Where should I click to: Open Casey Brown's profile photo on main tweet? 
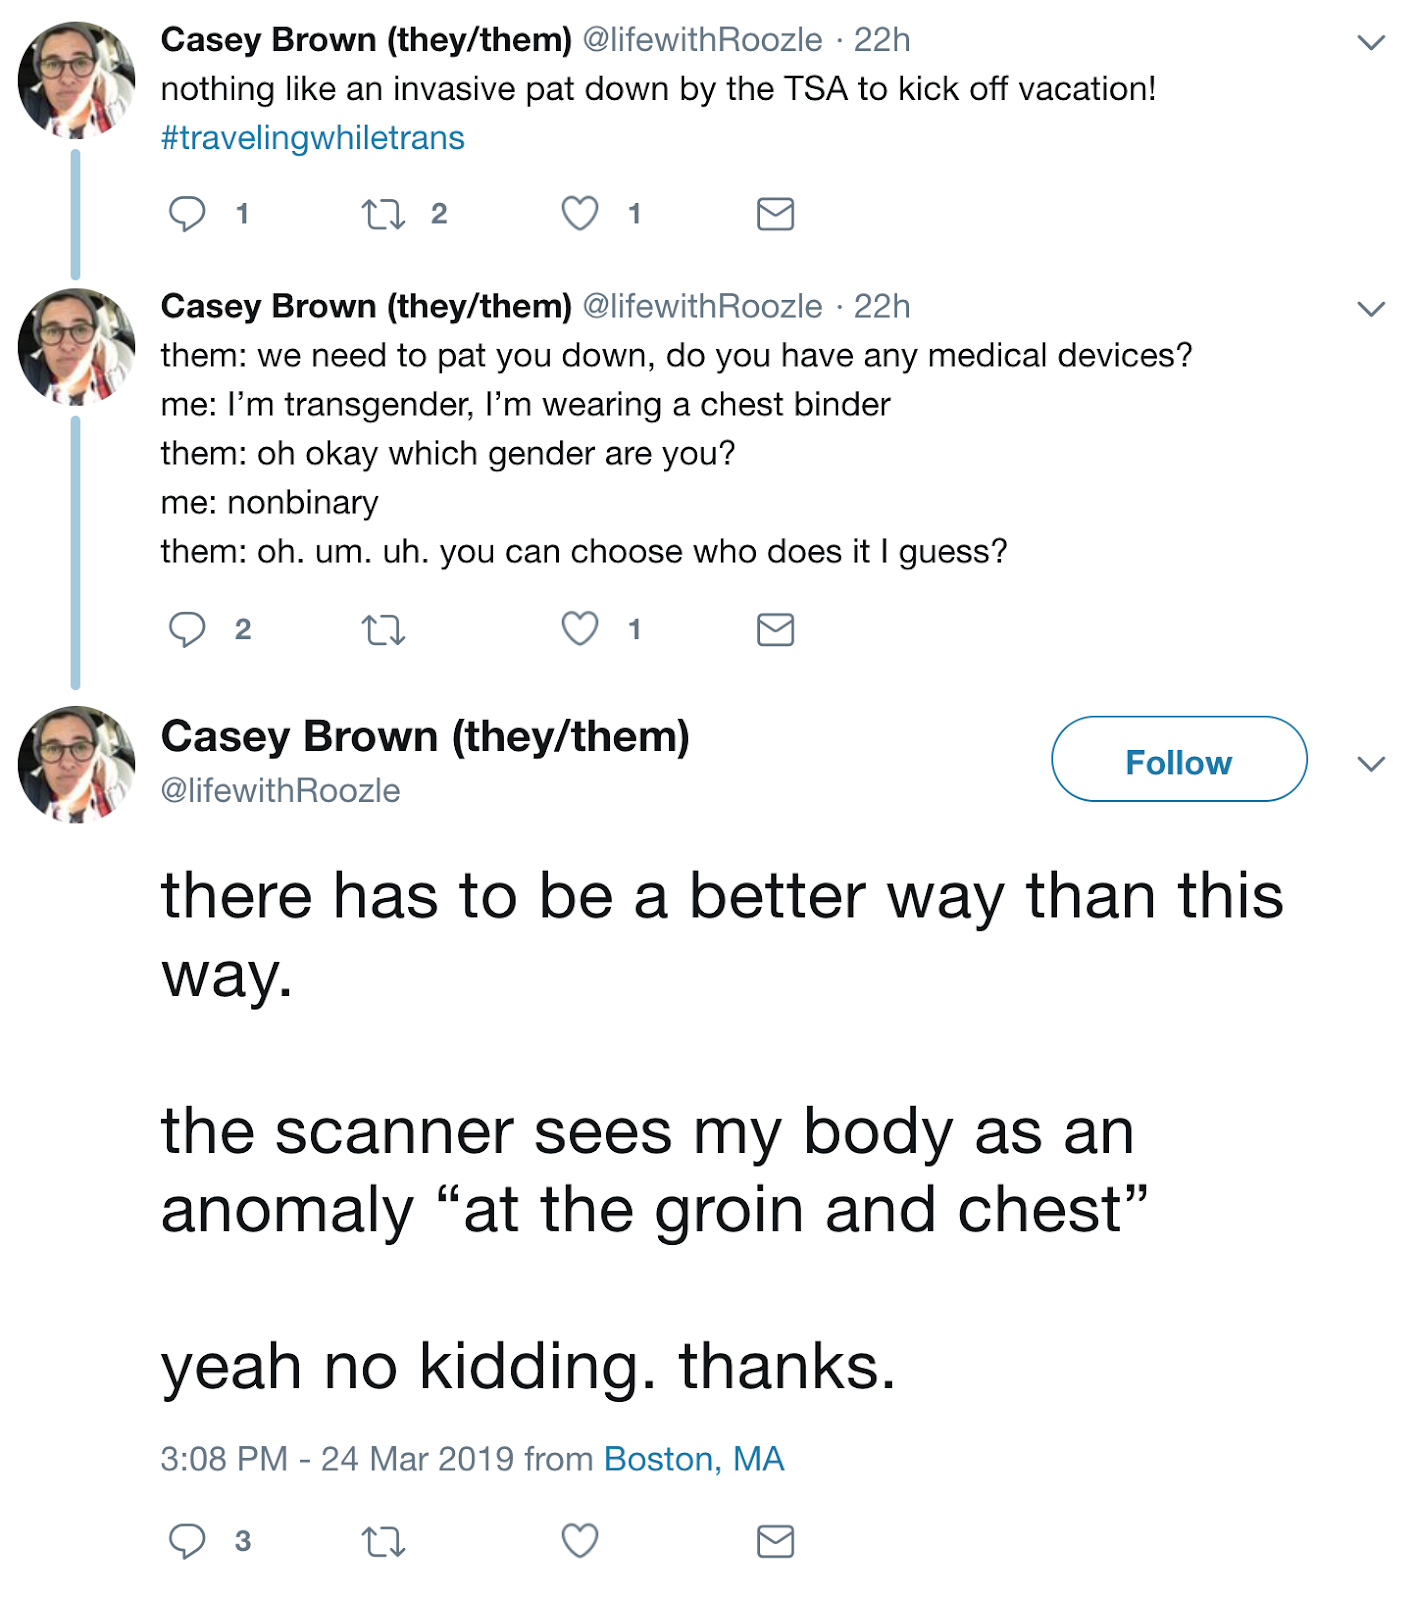76,764
